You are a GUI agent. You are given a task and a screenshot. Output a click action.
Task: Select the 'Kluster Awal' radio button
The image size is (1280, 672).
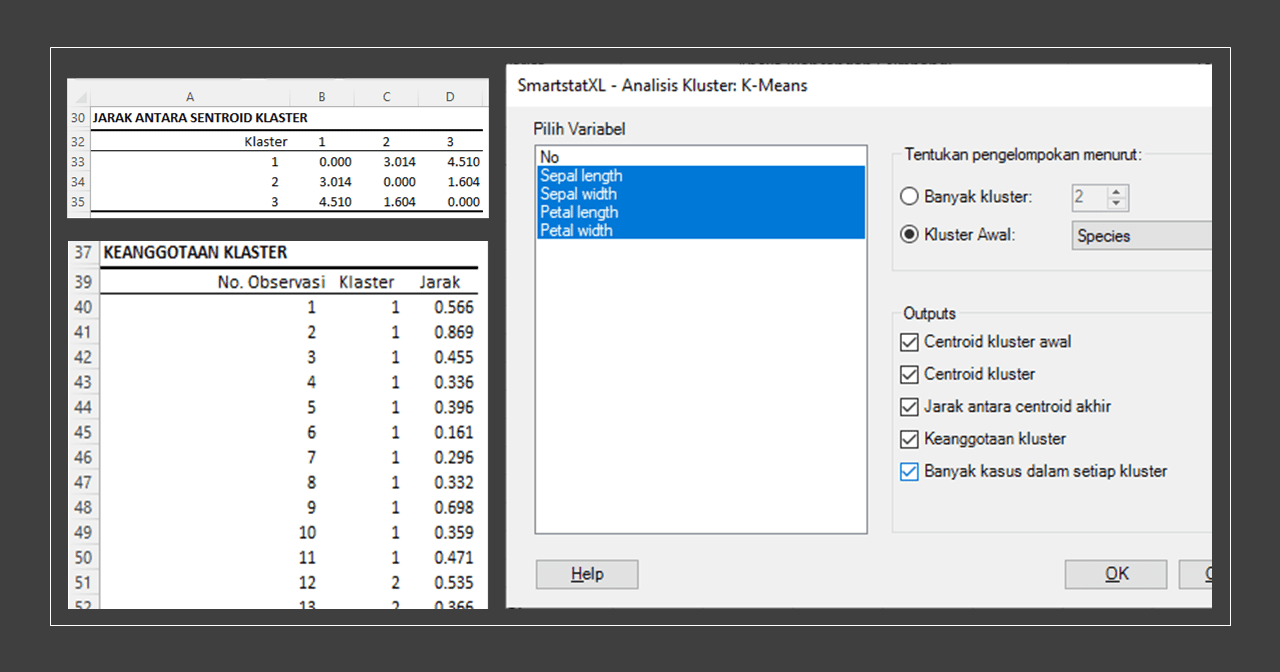tap(909, 235)
